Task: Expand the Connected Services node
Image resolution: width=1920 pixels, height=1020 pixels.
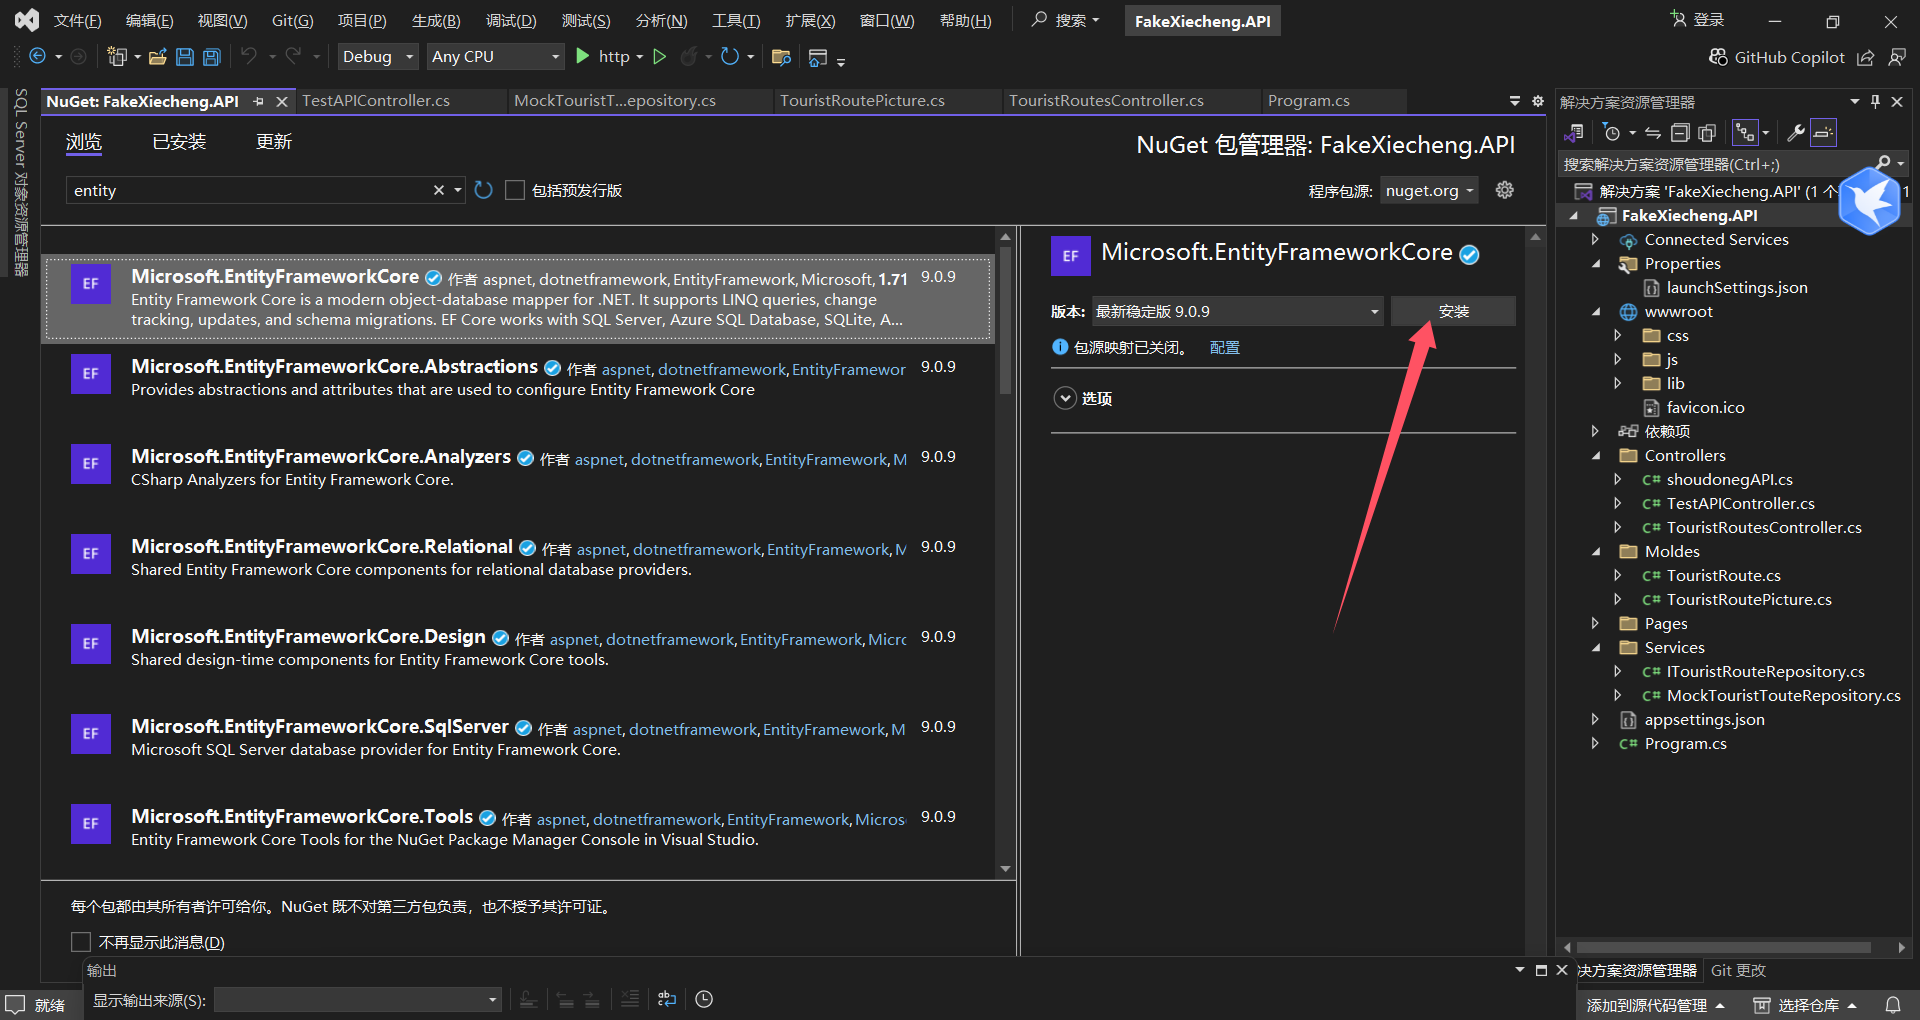Action: click(x=1595, y=240)
